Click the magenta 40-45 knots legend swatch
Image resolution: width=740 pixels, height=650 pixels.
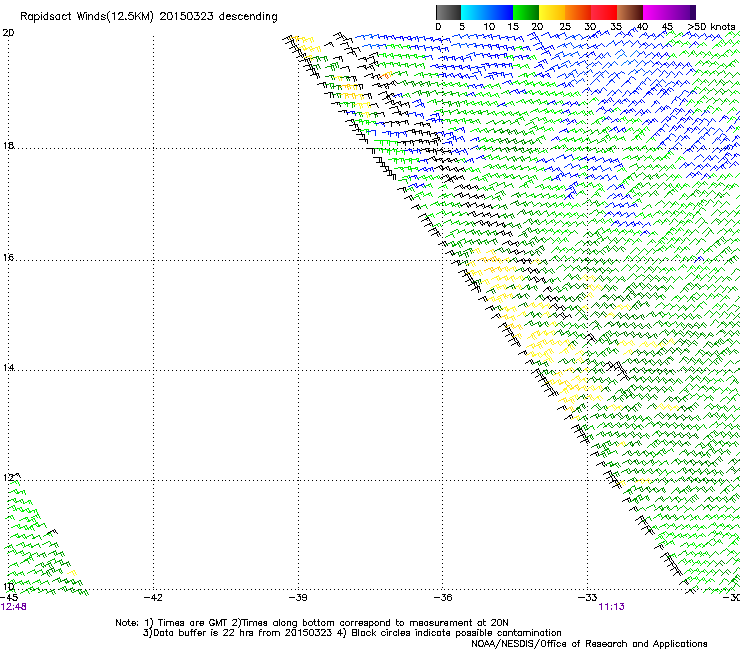pyautogui.click(x=656, y=12)
